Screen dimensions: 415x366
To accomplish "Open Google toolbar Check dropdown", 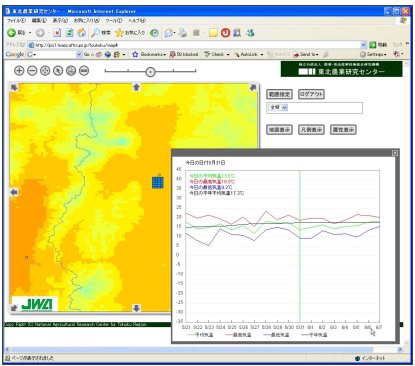I will [217, 54].
